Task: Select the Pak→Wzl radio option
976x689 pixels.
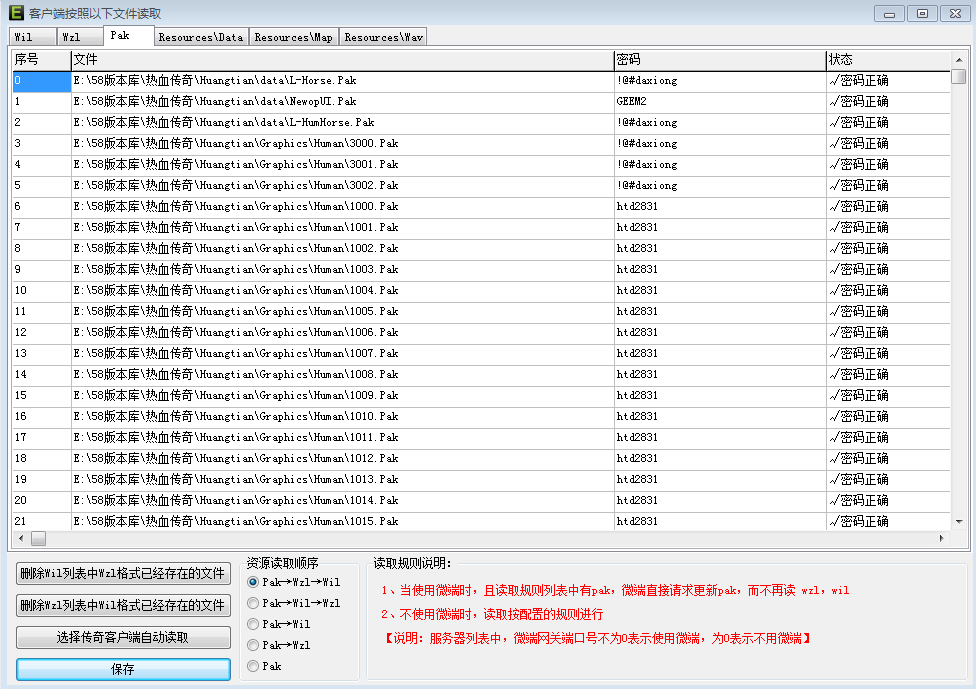Action: 253,645
